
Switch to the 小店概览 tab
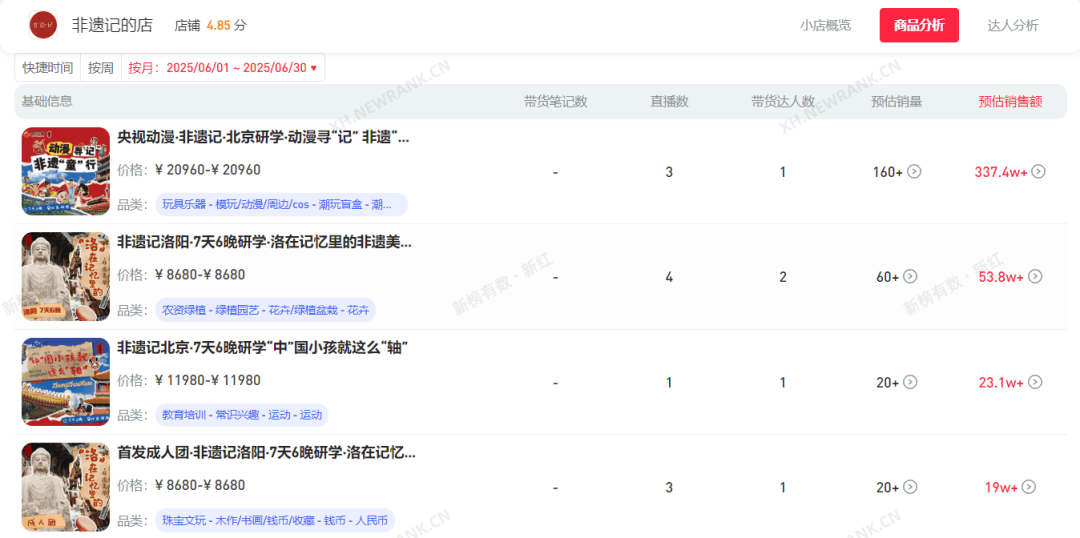click(x=825, y=25)
